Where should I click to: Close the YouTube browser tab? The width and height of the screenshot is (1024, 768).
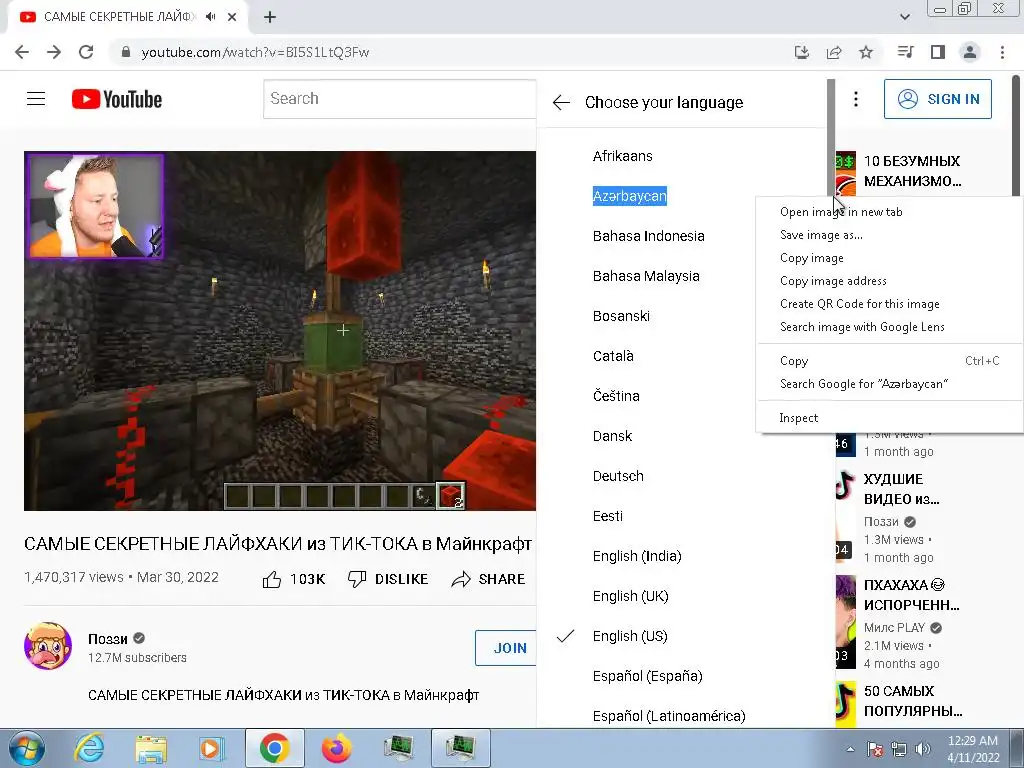pos(232,17)
